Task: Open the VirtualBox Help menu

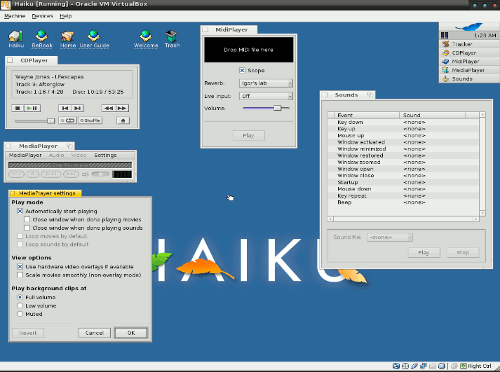Action: click(x=66, y=16)
